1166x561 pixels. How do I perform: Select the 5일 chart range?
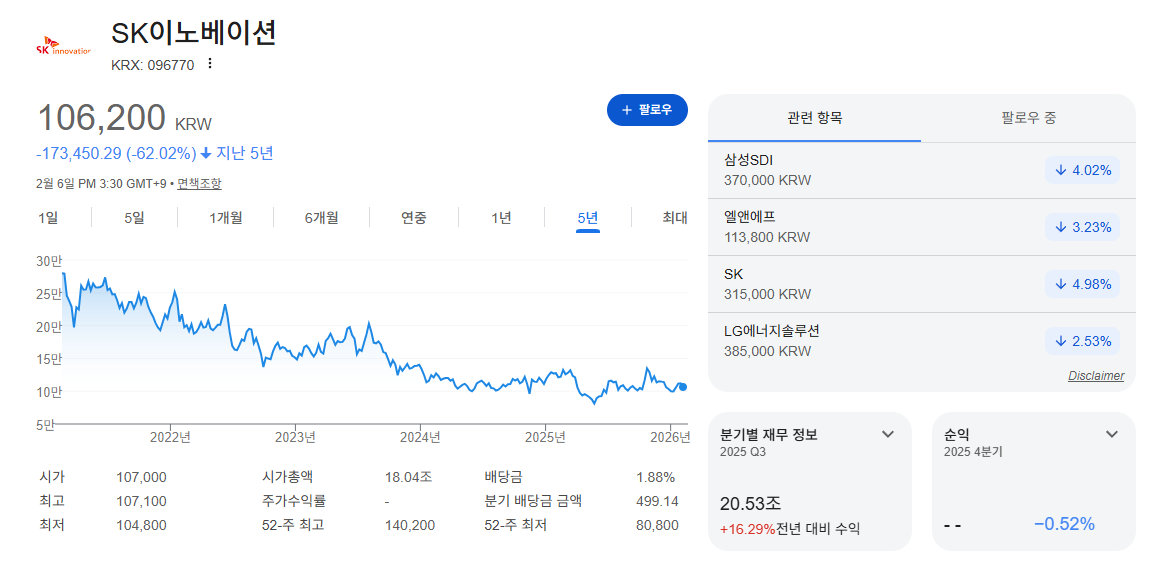click(x=135, y=218)
